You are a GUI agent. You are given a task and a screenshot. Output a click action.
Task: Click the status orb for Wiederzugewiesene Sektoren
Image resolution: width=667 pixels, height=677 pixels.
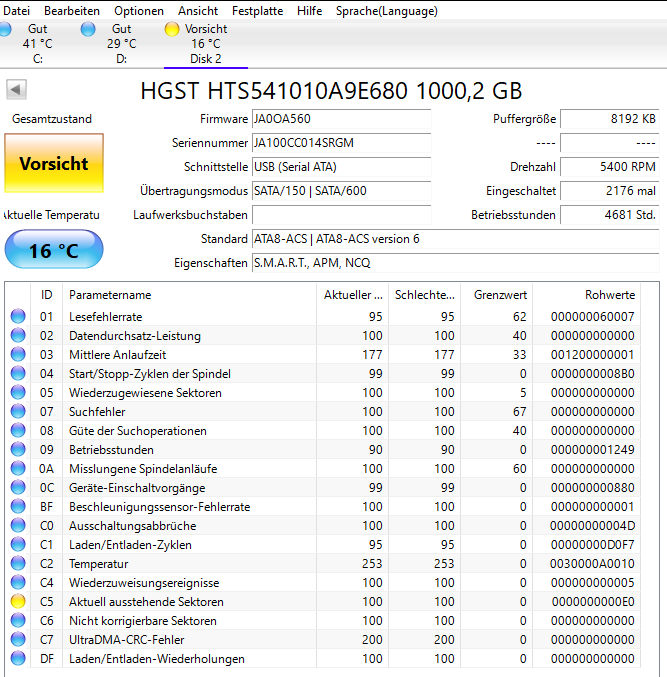(x=18, y=392)
